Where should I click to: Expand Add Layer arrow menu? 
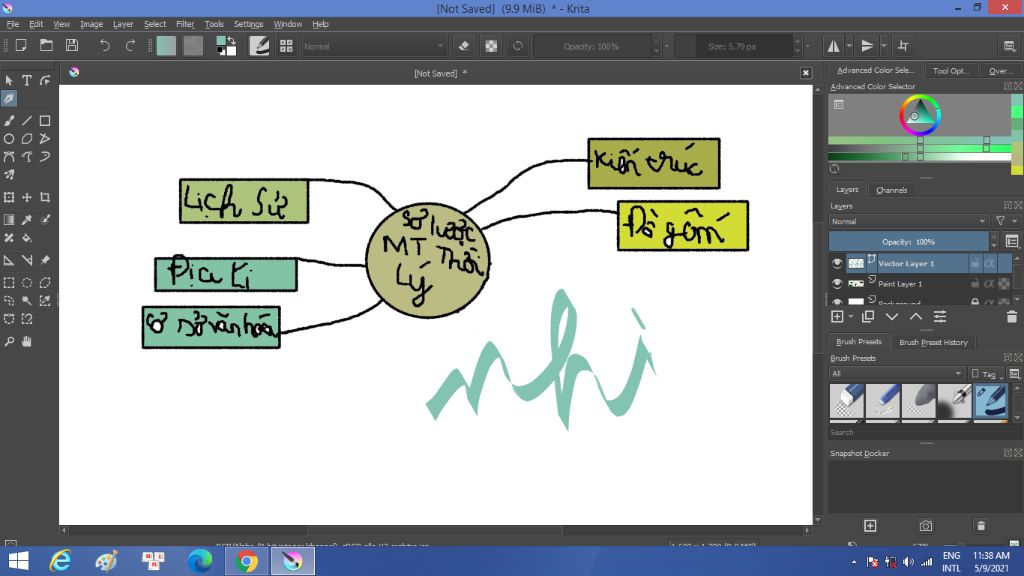point(851,317)
